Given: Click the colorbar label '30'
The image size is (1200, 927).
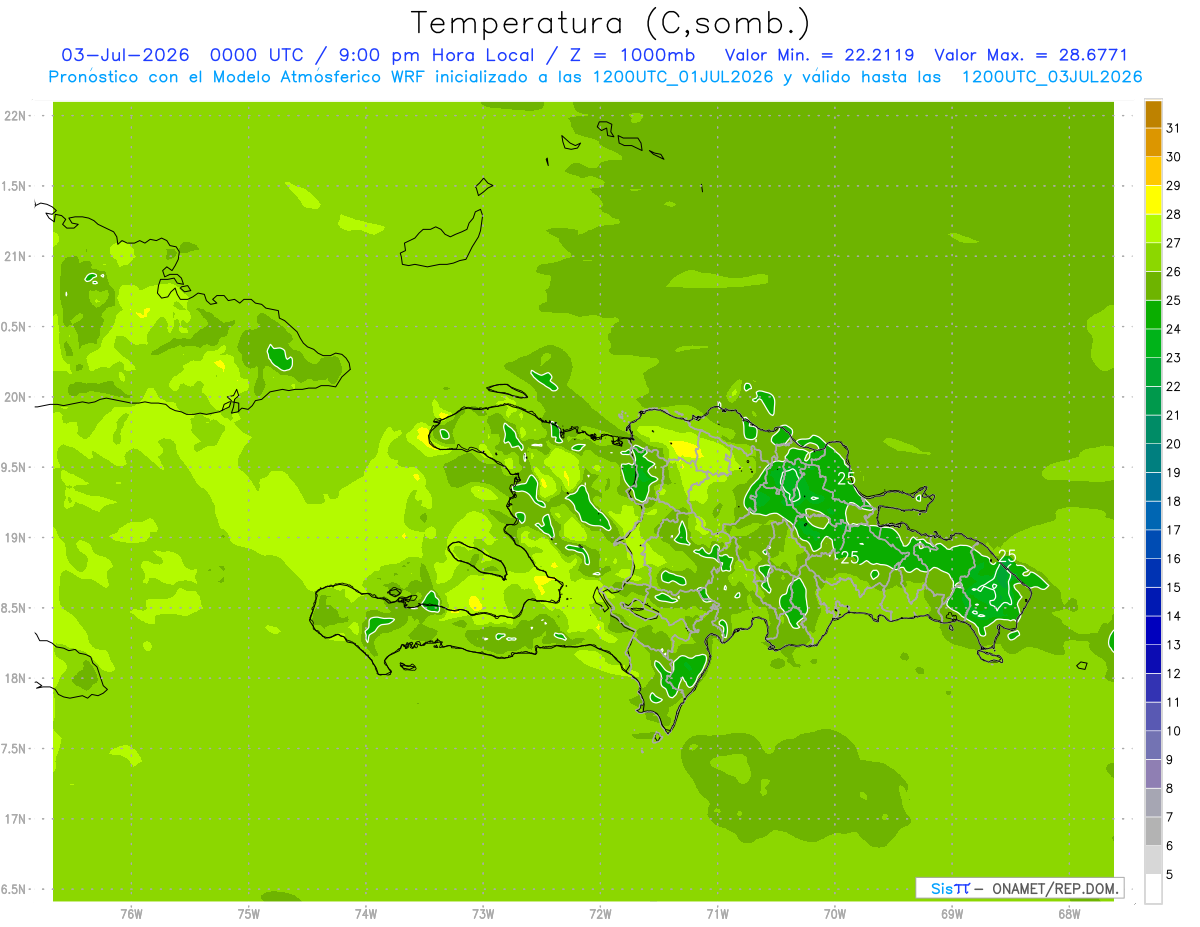Looking at the screenshot, I should tap(1174, 157).
